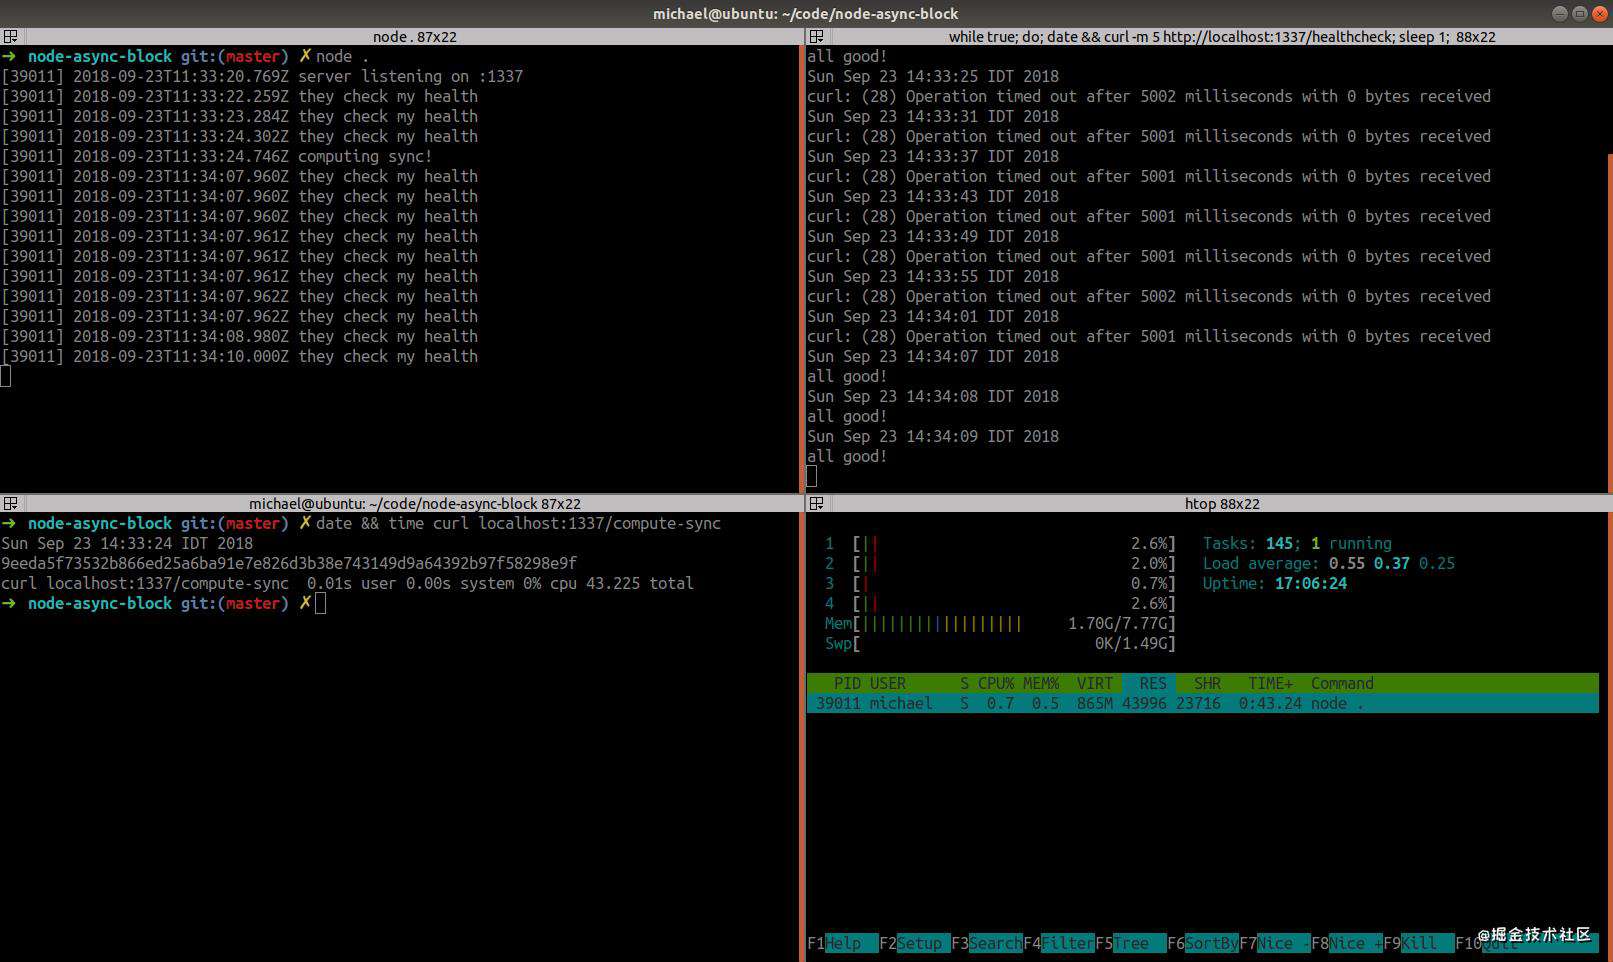Click the 'Uptime: 17:06:24' text
This screenshot has width=1613, height=962.
(x=1274, y=583)
